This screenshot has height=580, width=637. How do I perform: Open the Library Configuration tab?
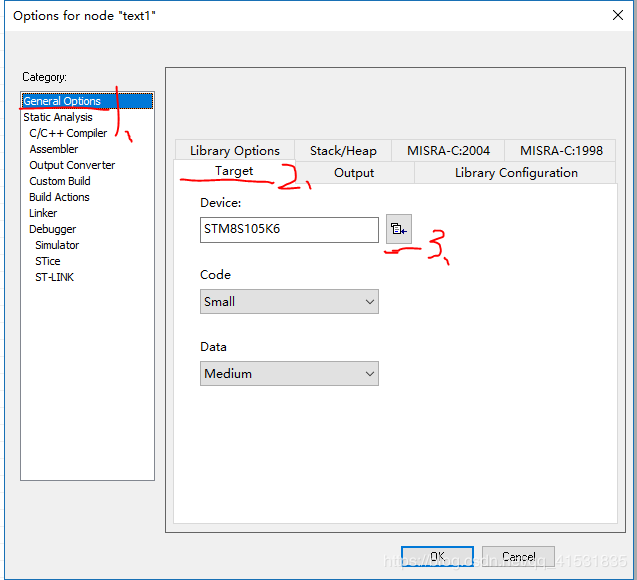pos(515,173)
